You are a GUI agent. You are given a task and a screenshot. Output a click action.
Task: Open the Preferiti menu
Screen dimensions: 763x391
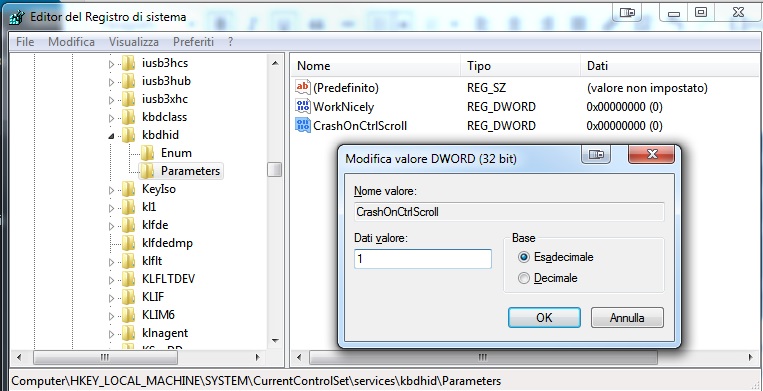(x=194, y=42)
